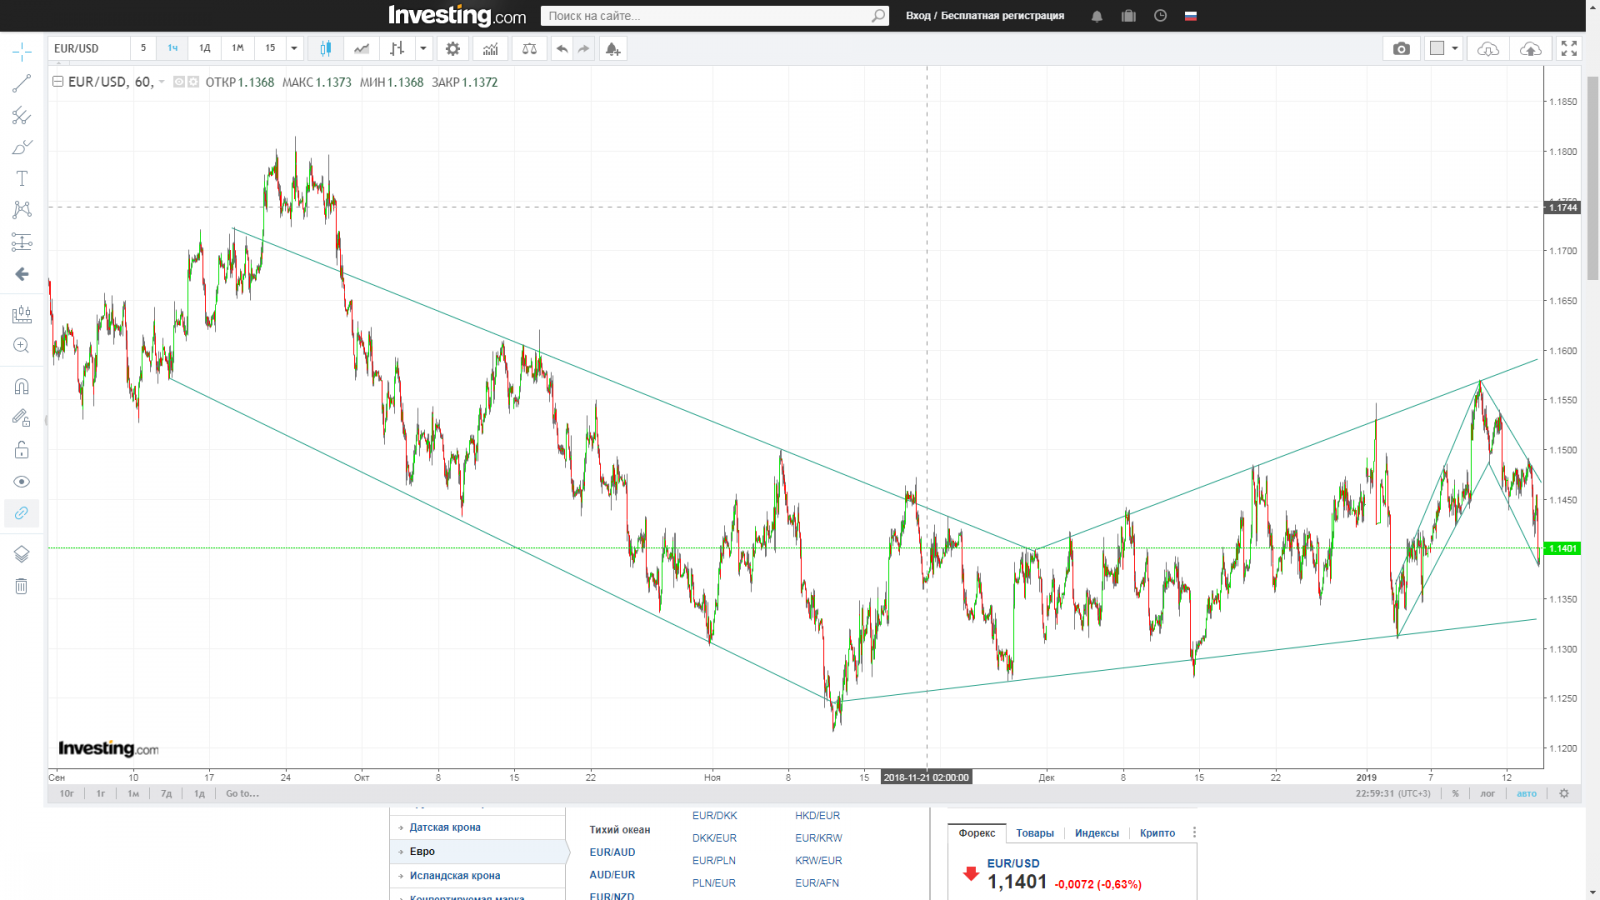
Task: Expand the timeframe interval dropdown
Action: (294, 49)
